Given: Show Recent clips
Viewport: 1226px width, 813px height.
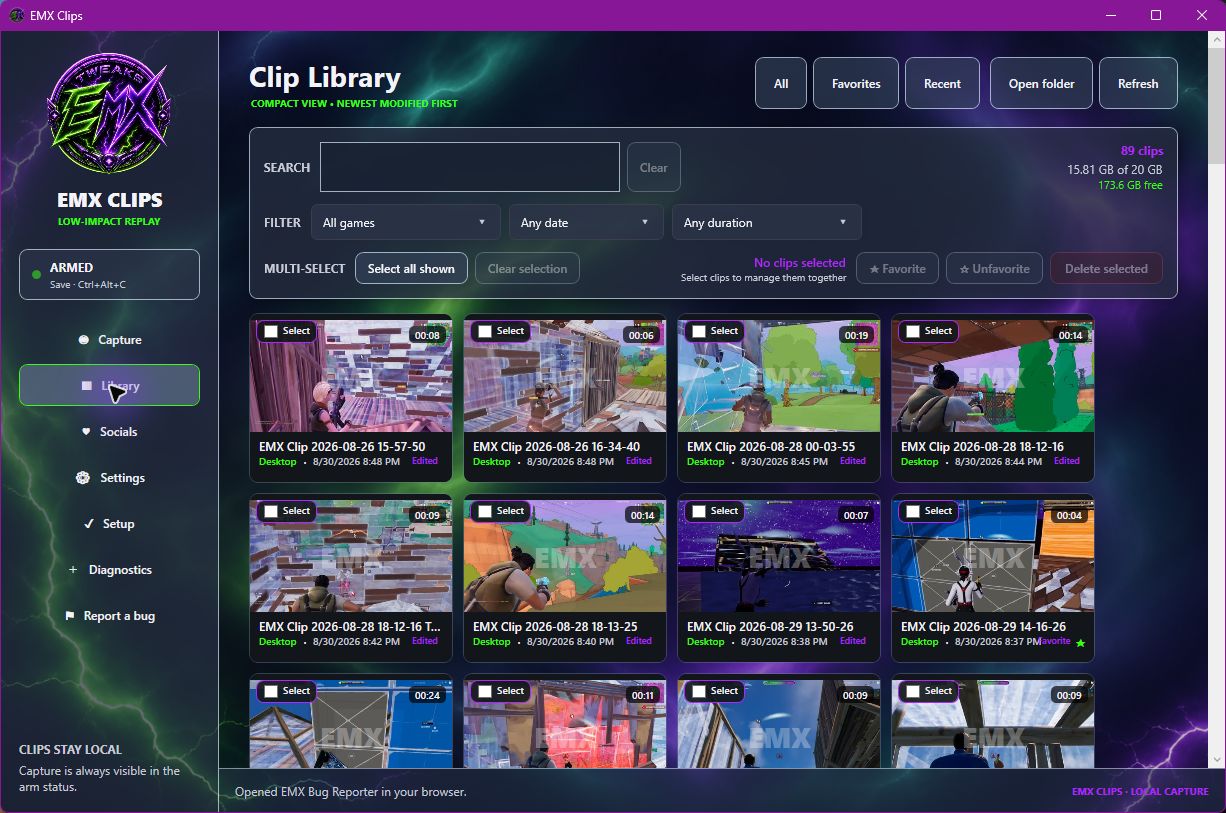Looking at the screenshot, I should pos(942,83).
